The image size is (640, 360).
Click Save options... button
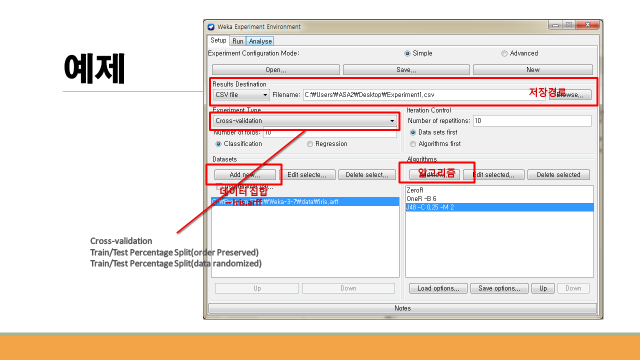(x=499, y=289)
